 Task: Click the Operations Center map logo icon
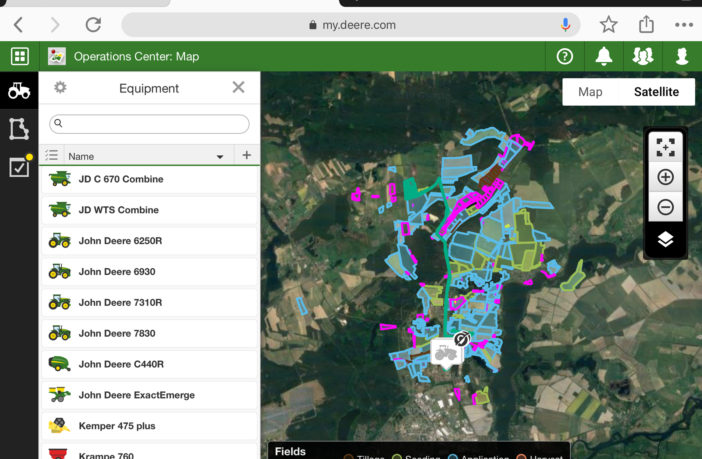pos(57,56)
